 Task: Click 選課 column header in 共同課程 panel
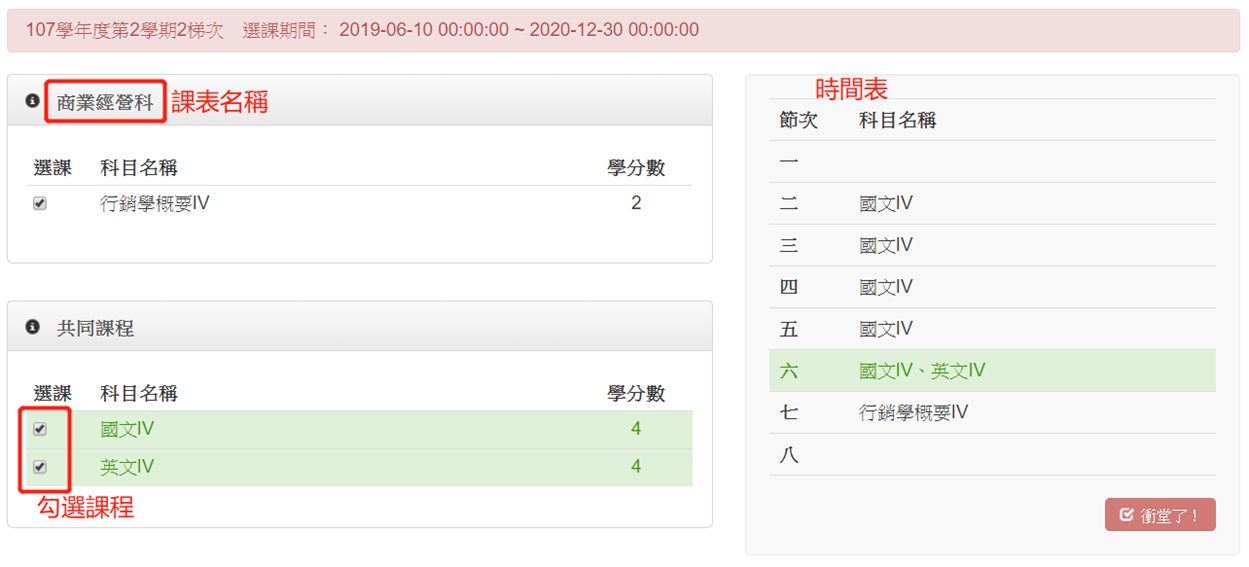[53, 393]
